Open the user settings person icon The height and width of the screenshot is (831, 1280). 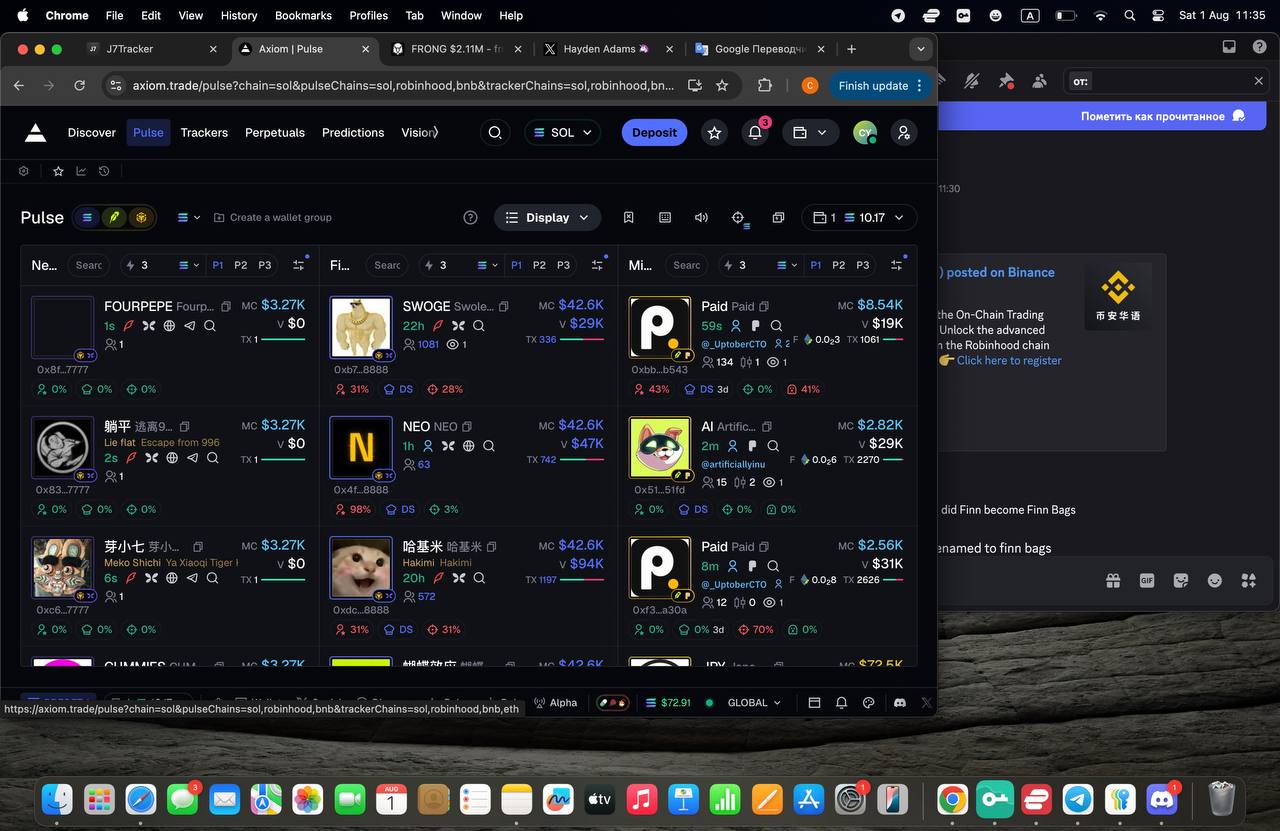pos(904,132)
